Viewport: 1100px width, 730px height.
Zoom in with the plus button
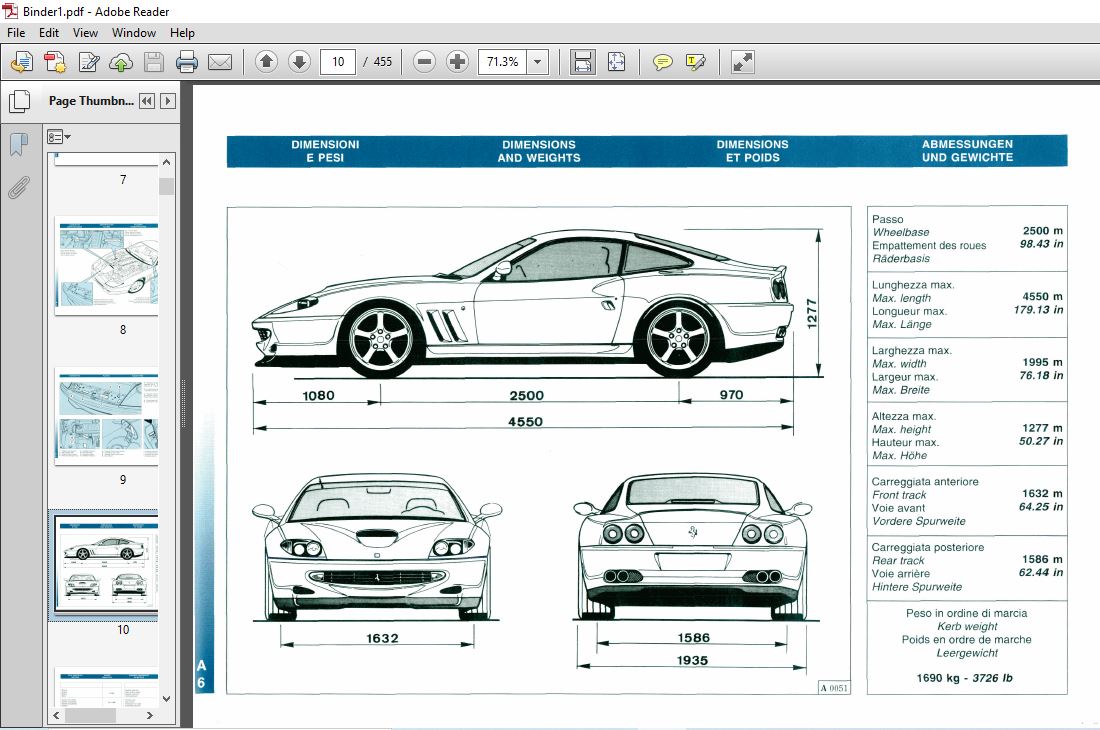pos(457,62)
